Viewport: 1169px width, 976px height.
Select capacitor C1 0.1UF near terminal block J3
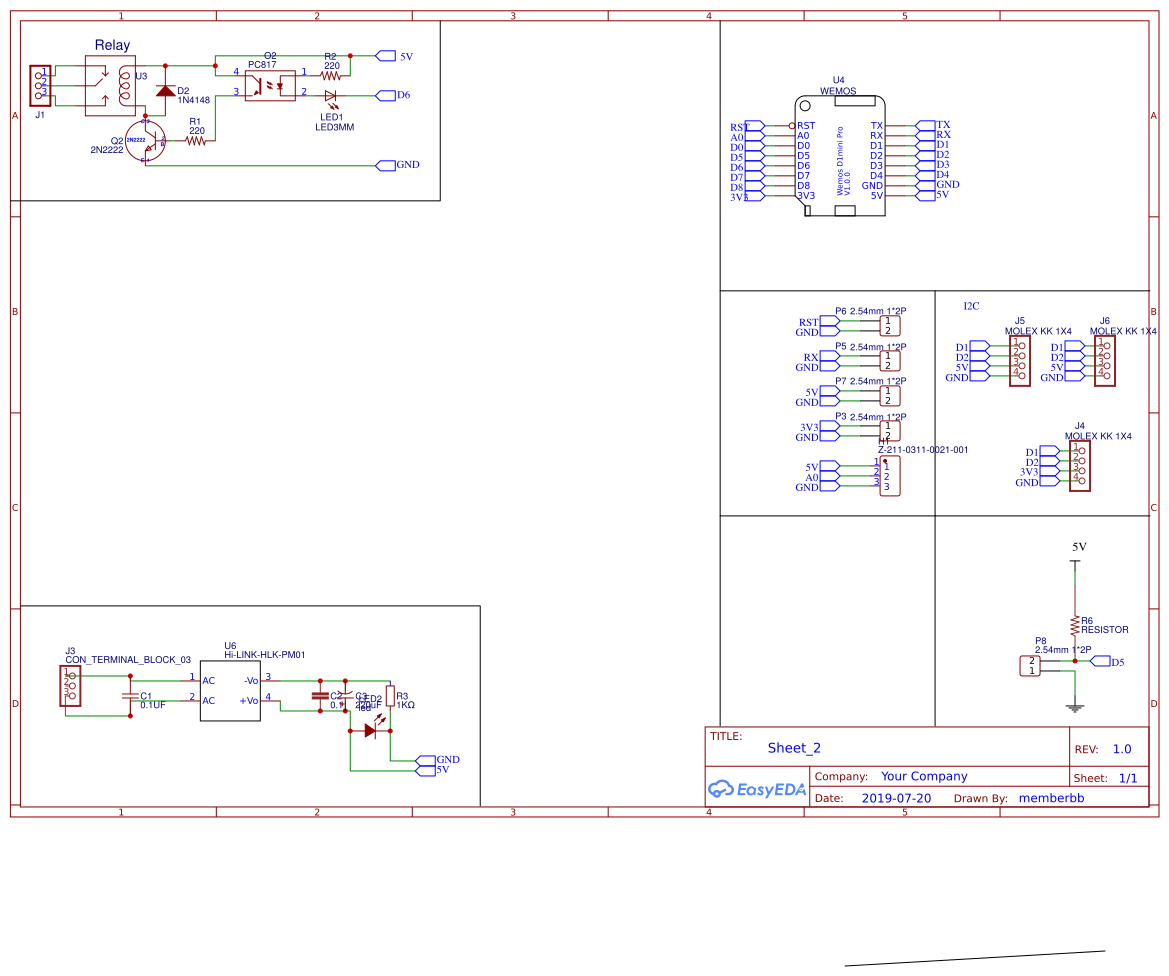128,694
